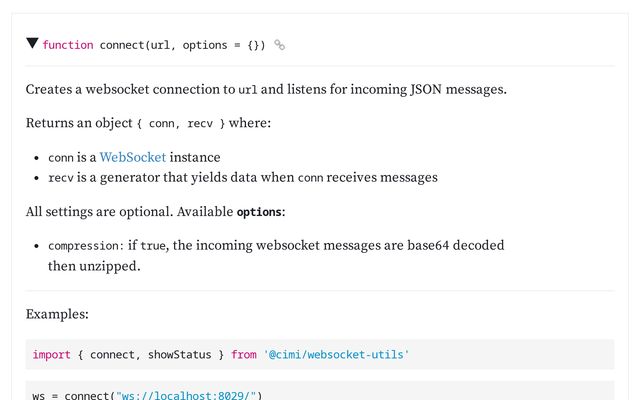Viewport: 640px width, 400px height.
Task: Click the "ws://localhost:8029/" URL string
Action: [186, 395]
